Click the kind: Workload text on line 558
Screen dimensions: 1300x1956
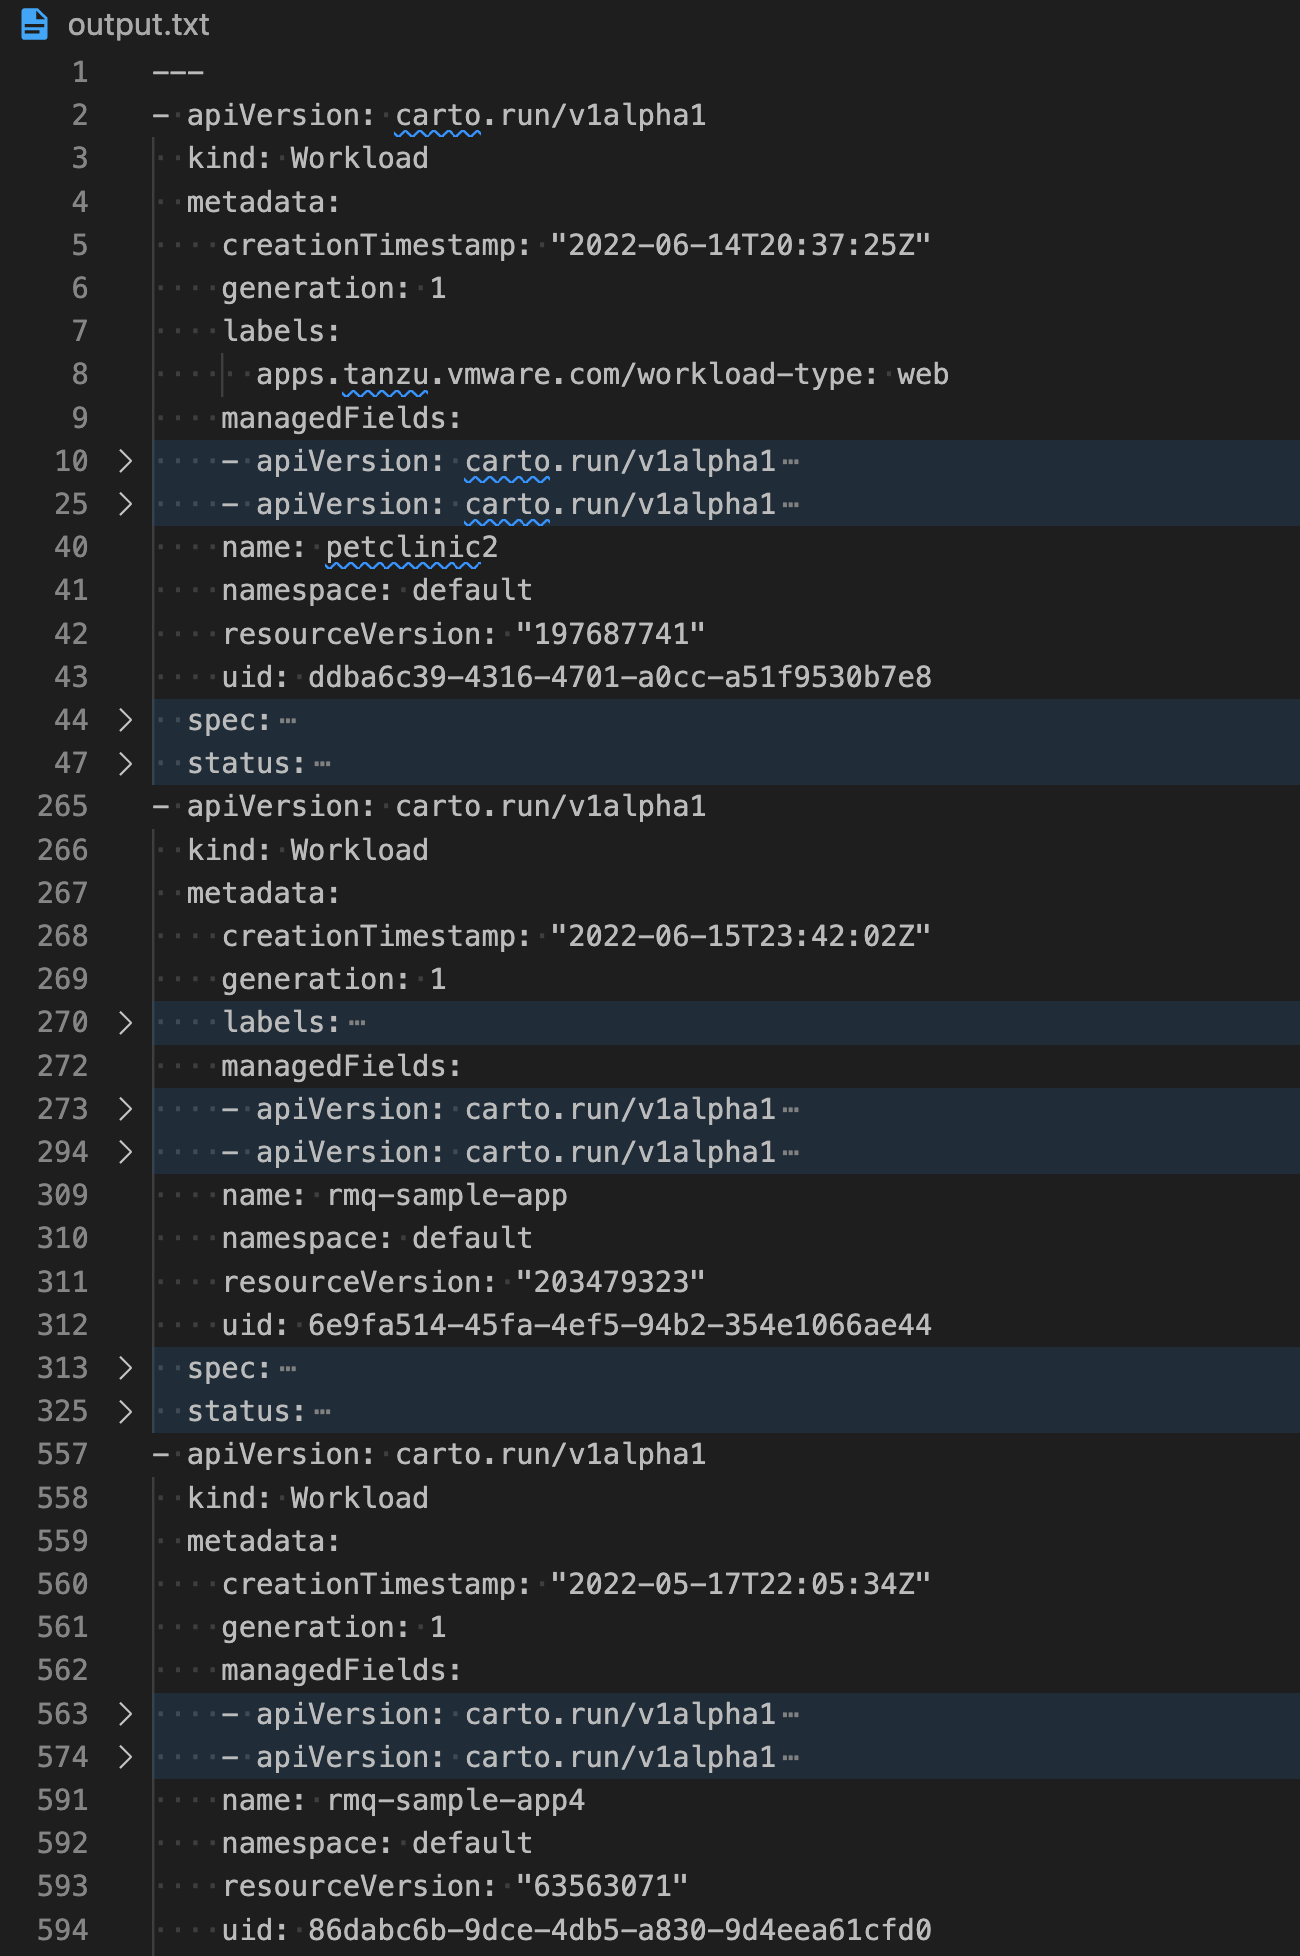[x=308, y=1498]
